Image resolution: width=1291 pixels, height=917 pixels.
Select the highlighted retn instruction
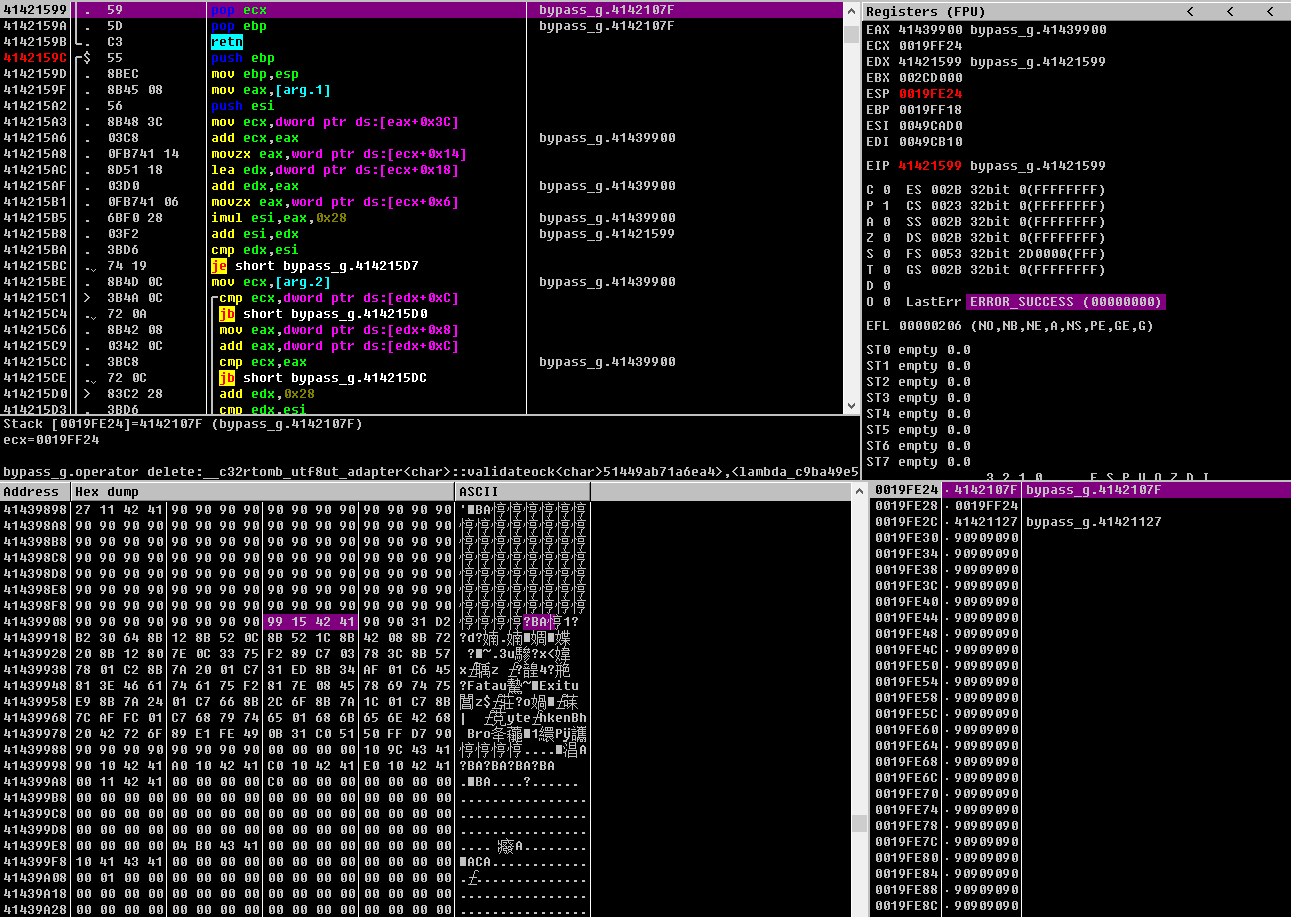pyautogui.click(x=226, y=42)
